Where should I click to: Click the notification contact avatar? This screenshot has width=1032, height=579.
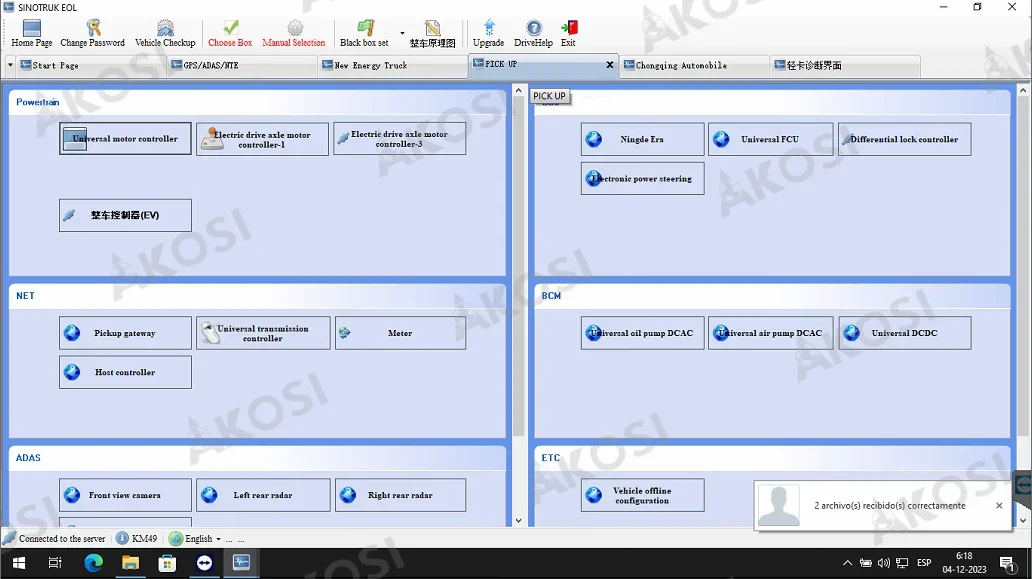(x=779, y=505)
